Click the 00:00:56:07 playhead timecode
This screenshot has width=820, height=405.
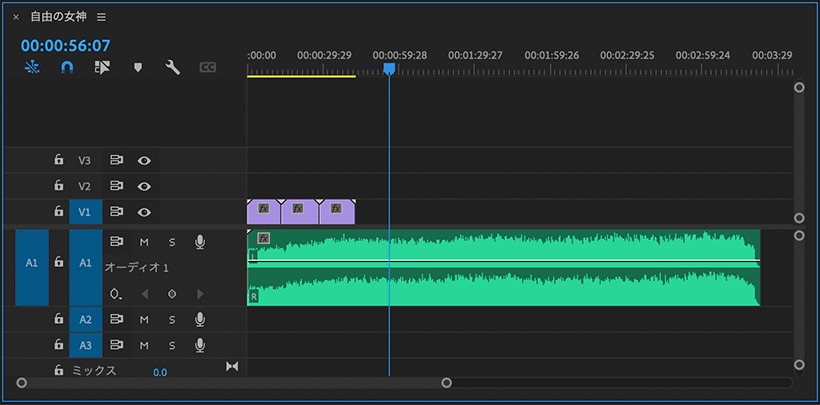pyautogui.click(x=66, y=46)
